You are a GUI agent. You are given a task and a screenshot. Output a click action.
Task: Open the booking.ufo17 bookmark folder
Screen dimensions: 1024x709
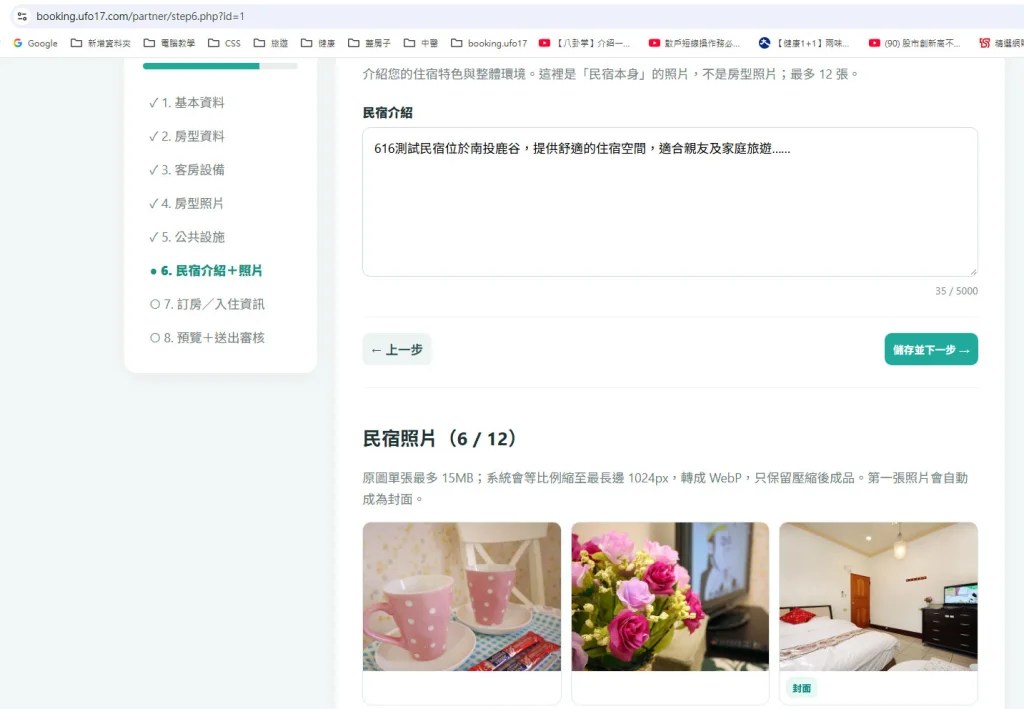(x=489, y=43)
